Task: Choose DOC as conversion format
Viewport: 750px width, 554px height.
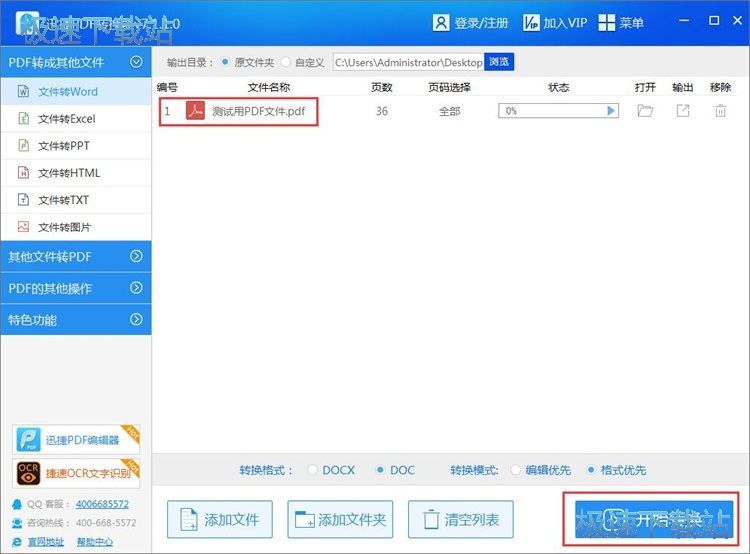Action: point(380,470)
